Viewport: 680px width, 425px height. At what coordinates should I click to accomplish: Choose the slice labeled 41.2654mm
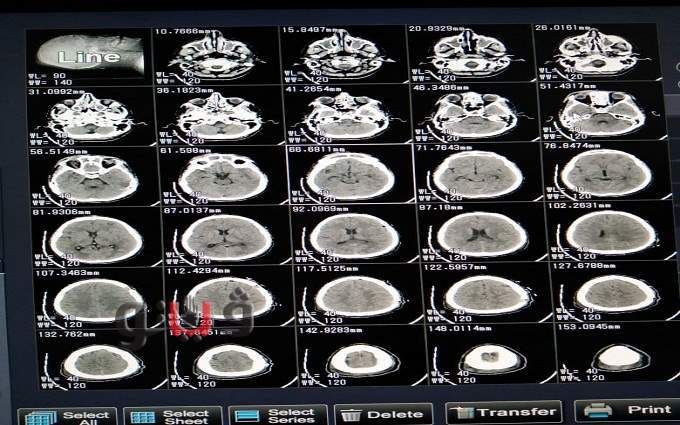pos(345,115)
